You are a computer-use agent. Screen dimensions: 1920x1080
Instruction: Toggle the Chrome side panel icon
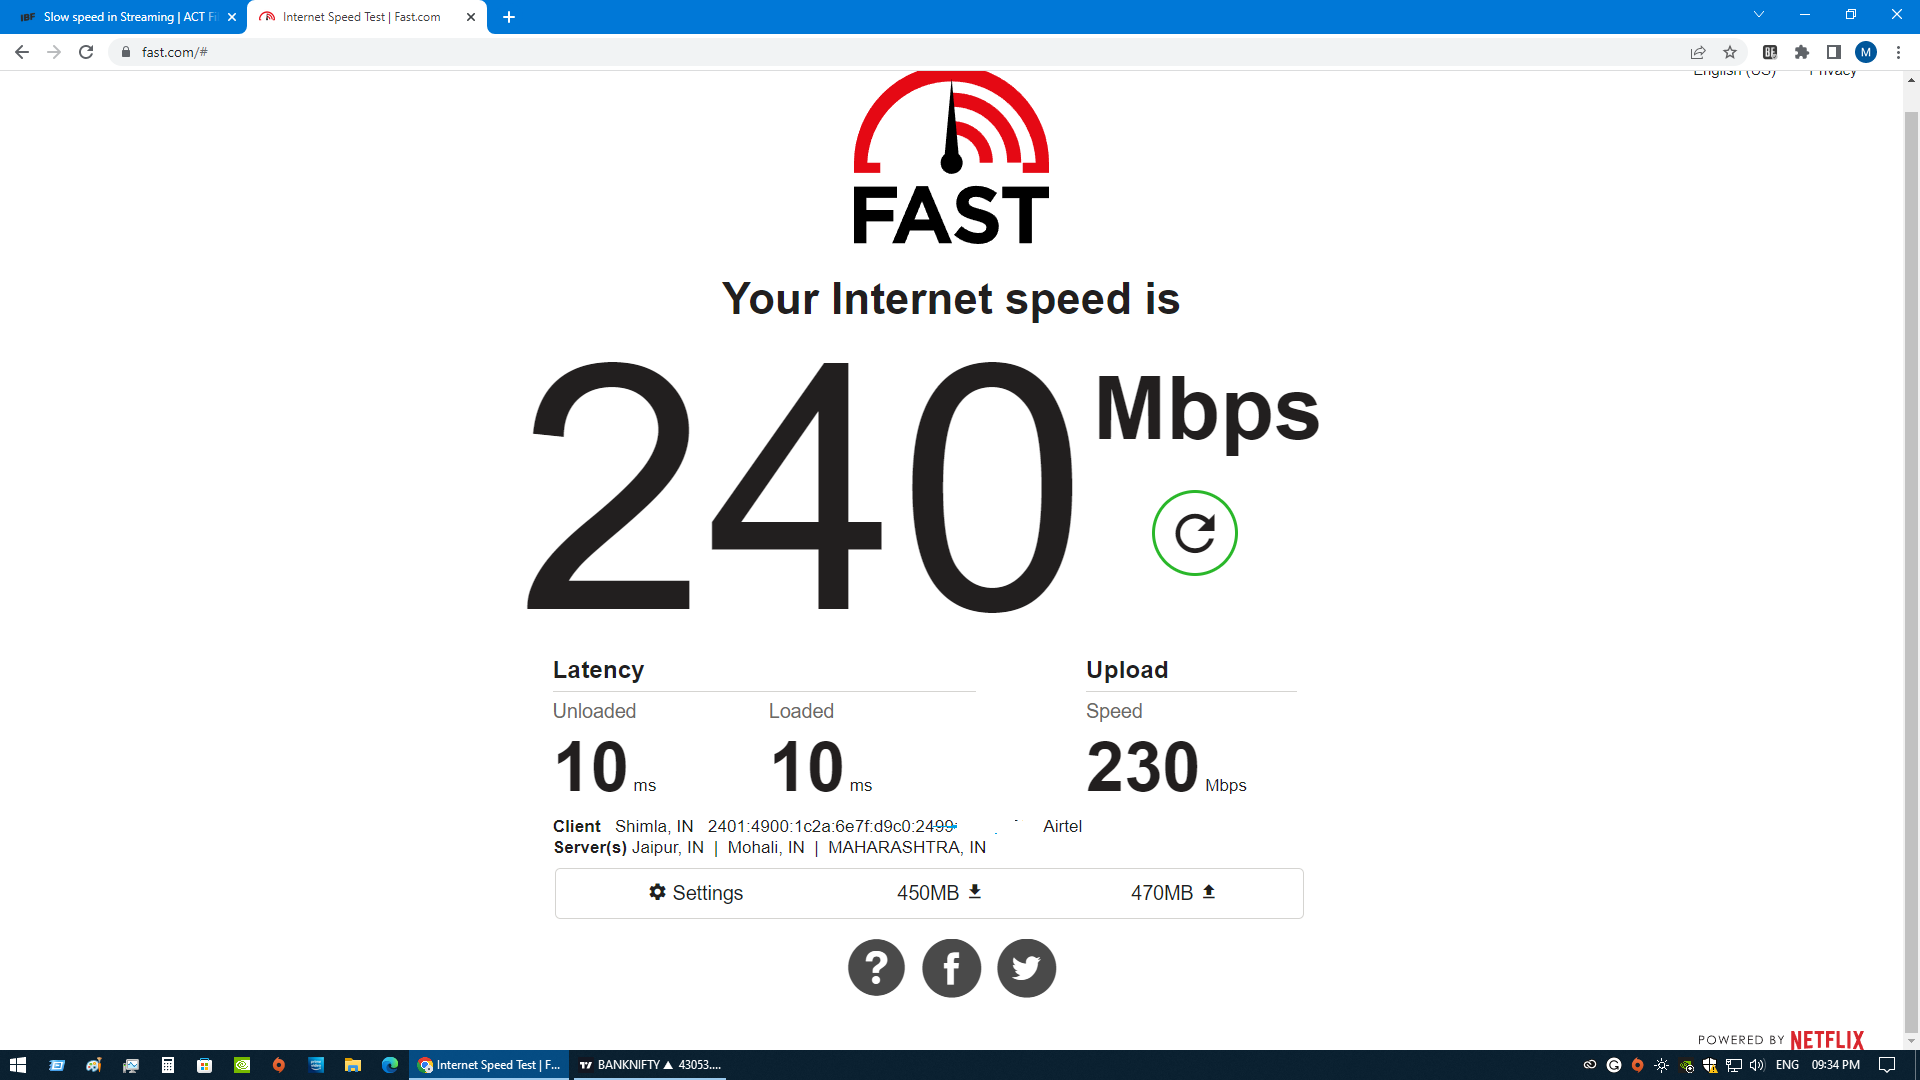(1834, 52)
